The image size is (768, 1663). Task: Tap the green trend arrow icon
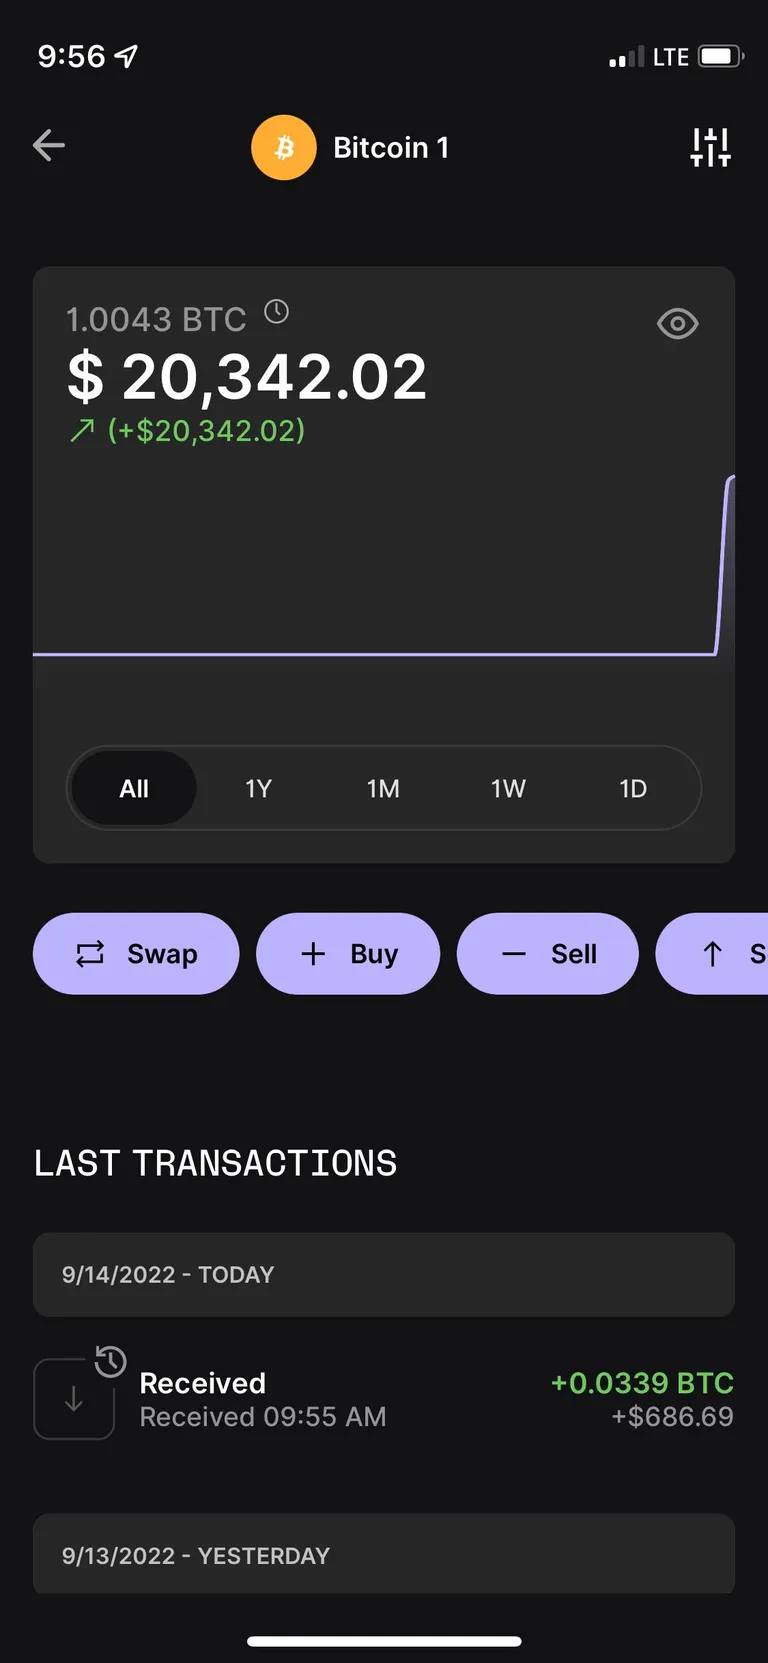(x=82, y=431)
